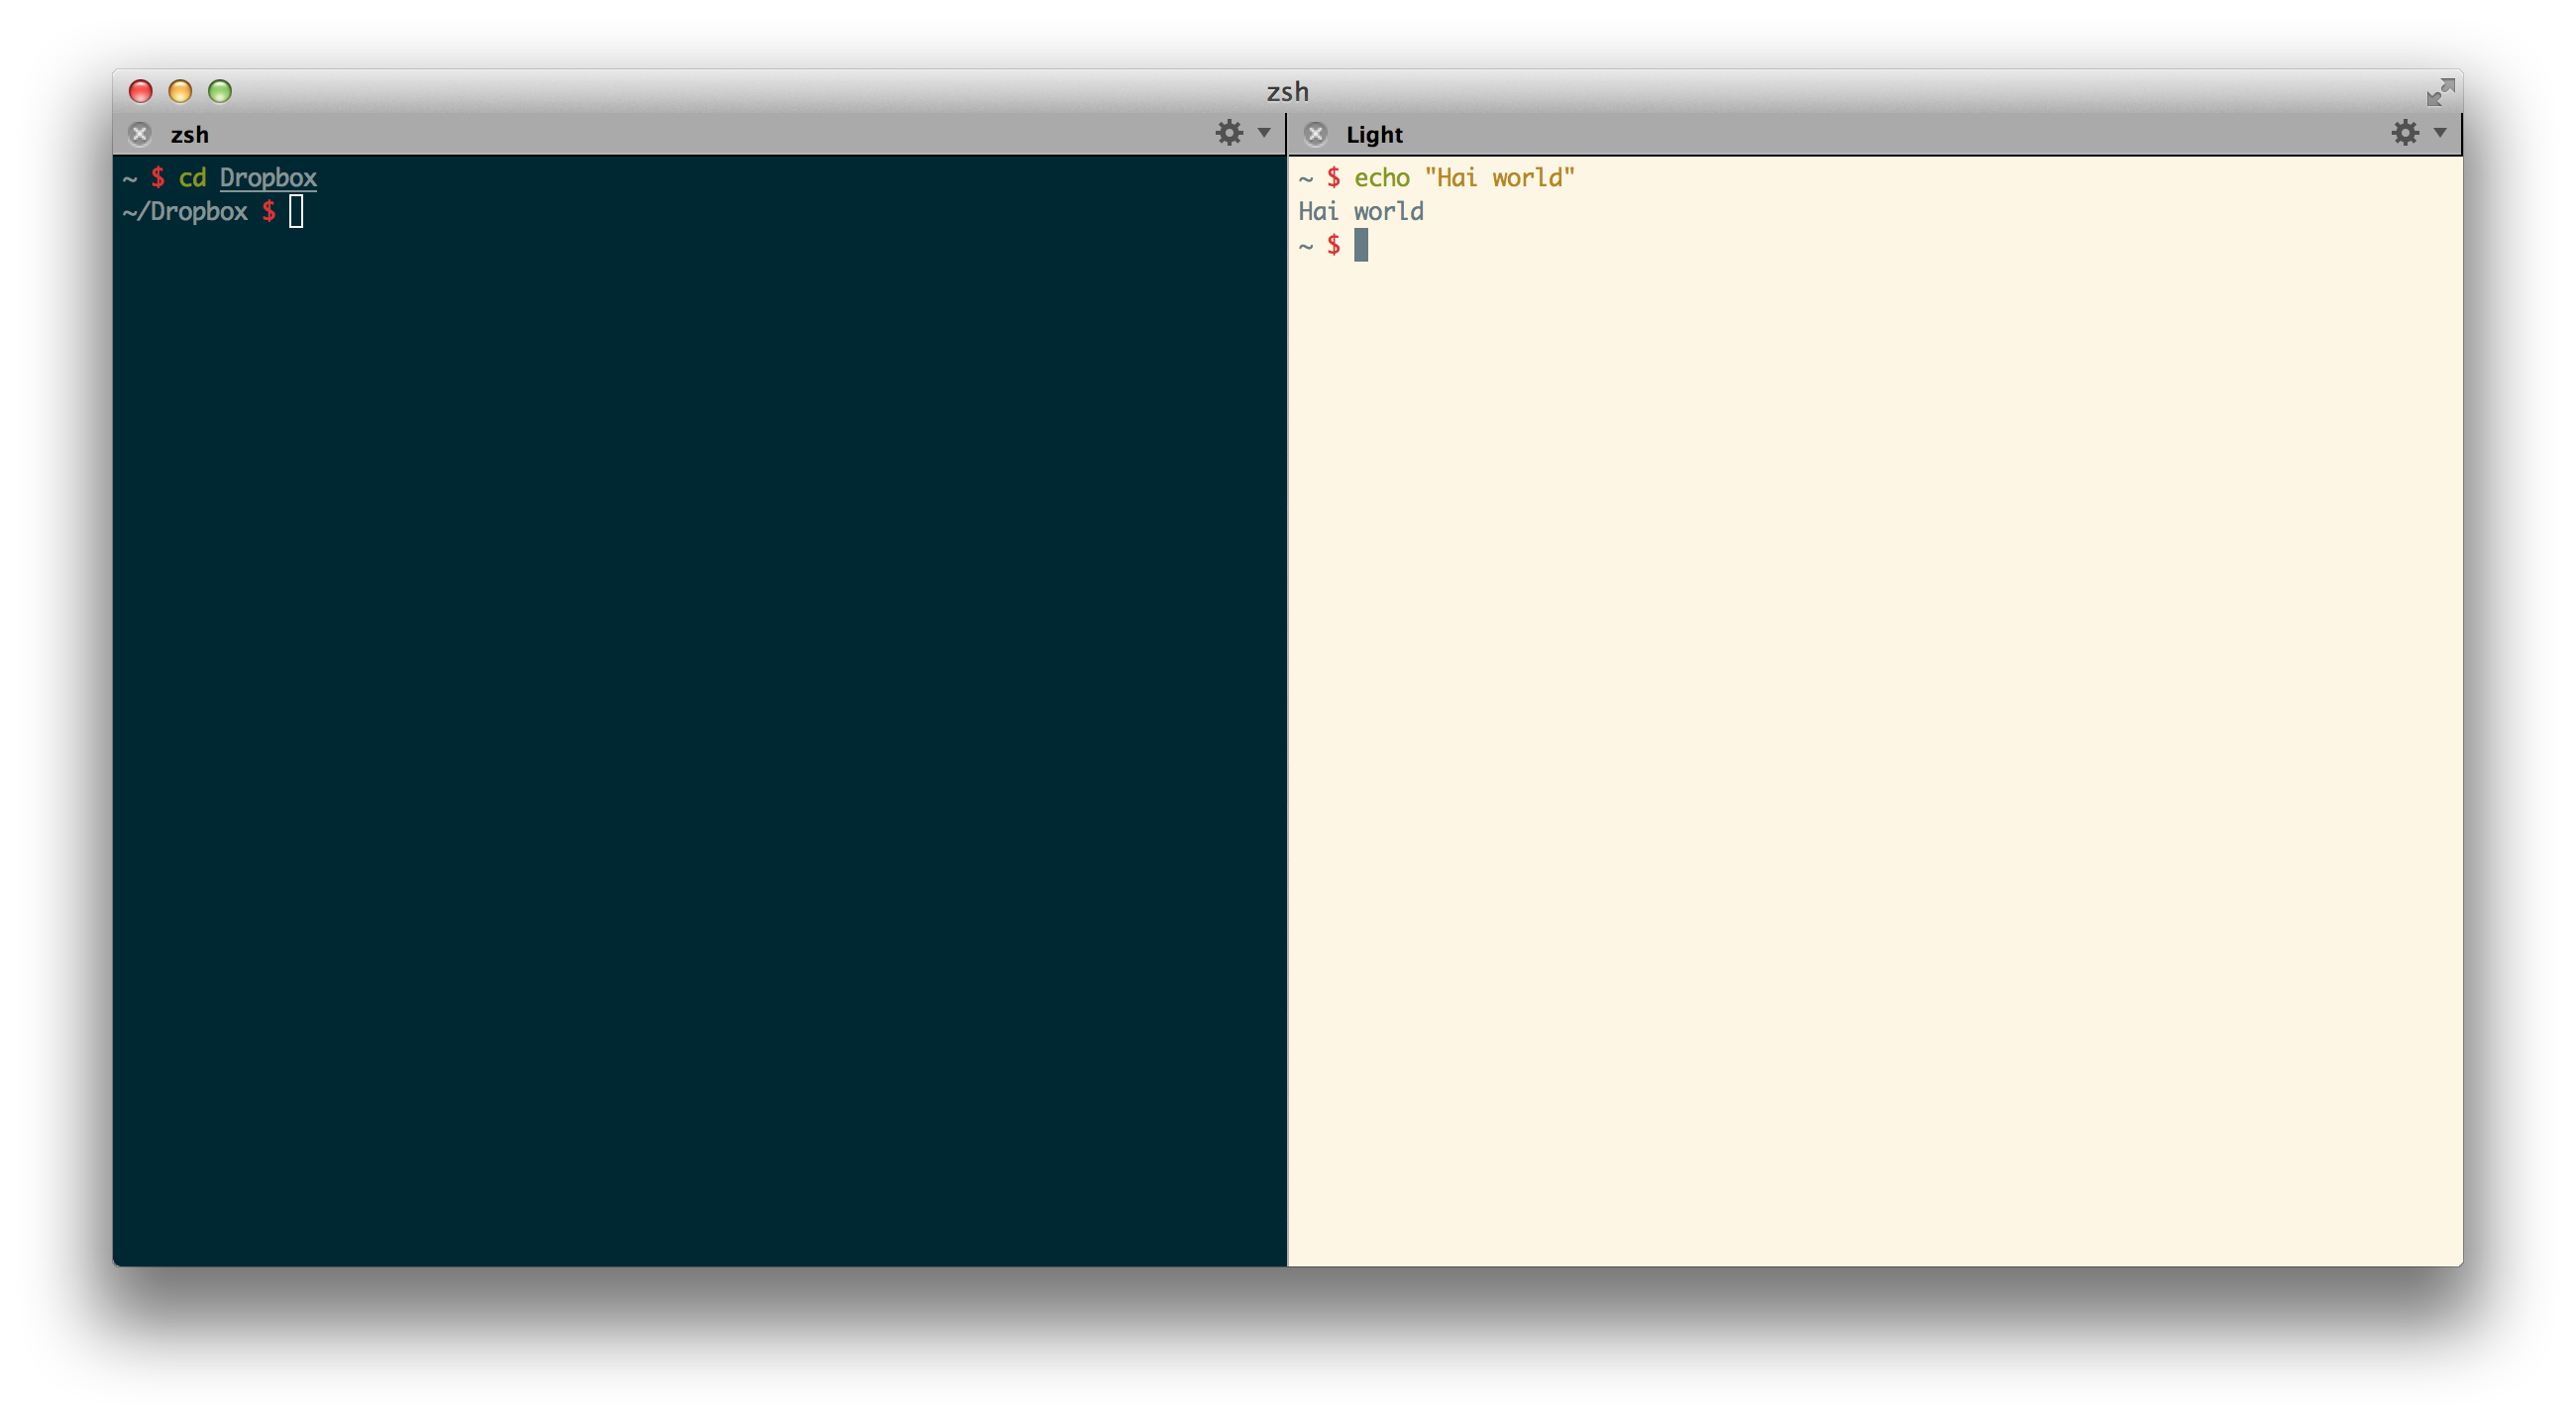Click the Hai world output line
Image resolution: width=2576 pixels, height=1423 pixels.
(1361, 212)
